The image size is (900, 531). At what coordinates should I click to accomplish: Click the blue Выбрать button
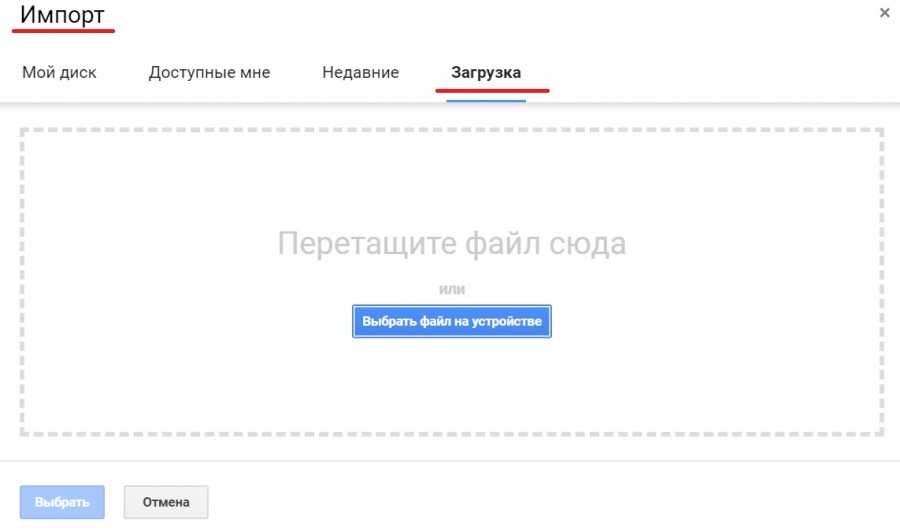(x=62, y=502)
